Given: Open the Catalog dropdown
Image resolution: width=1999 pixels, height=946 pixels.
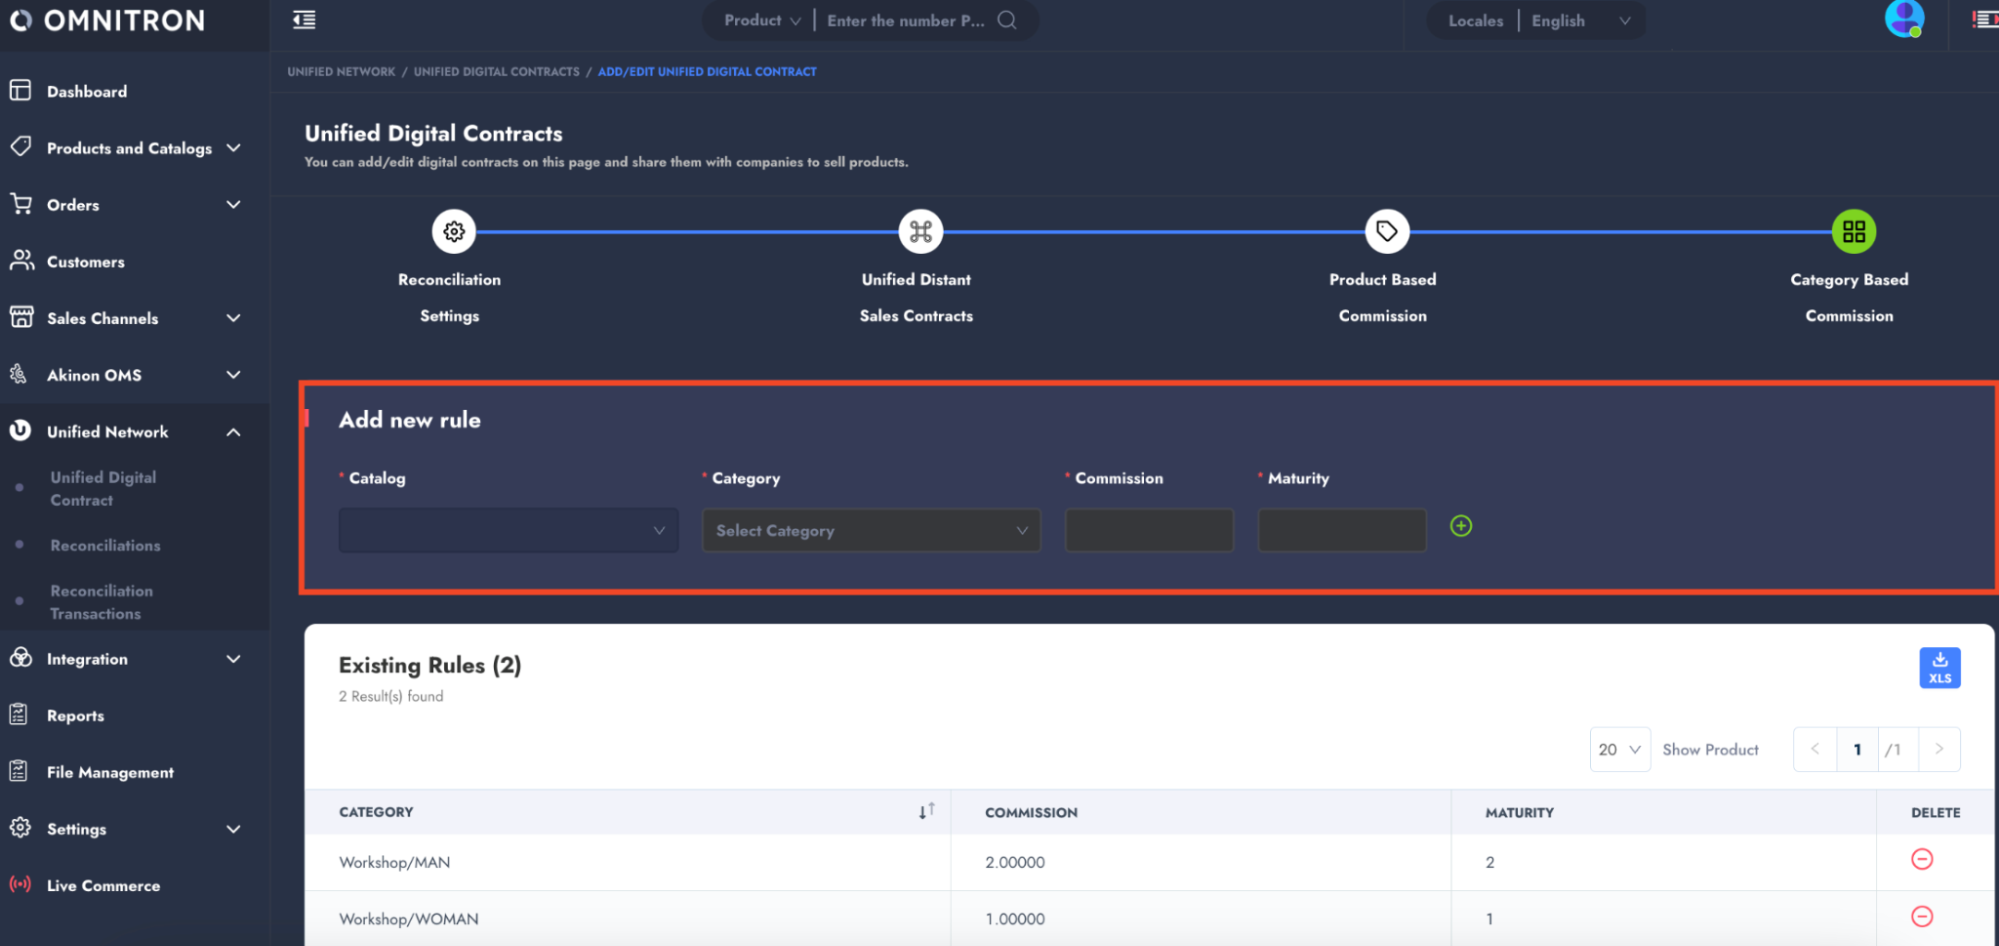Looking at the screenshot, I should pyautogui.click(x=508, y=530).
